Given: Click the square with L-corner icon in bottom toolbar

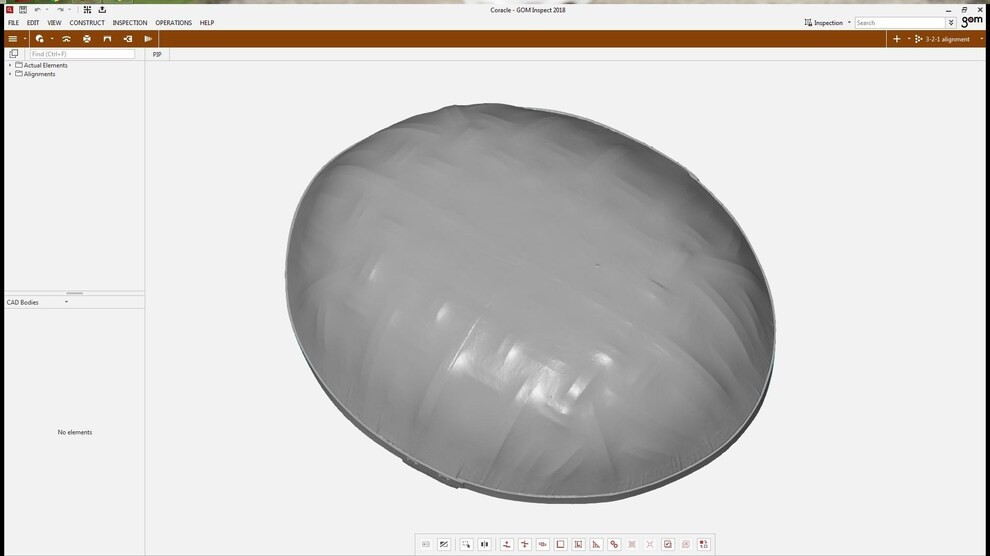Looking at the screenshot, I should pos(578,544).
